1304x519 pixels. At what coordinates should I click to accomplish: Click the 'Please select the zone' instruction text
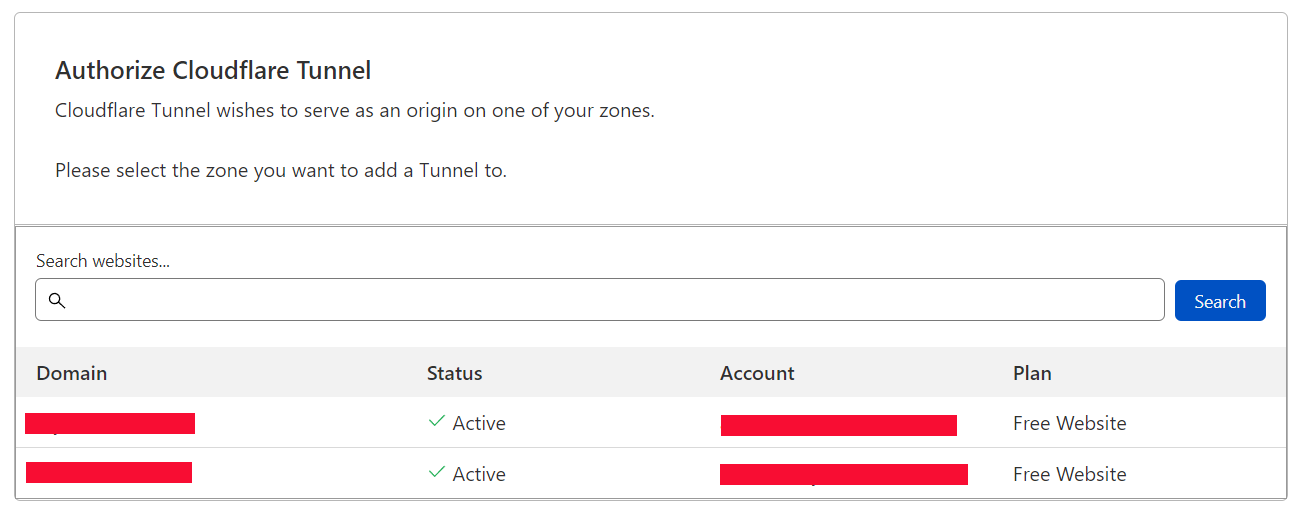[x=281, y=170]
